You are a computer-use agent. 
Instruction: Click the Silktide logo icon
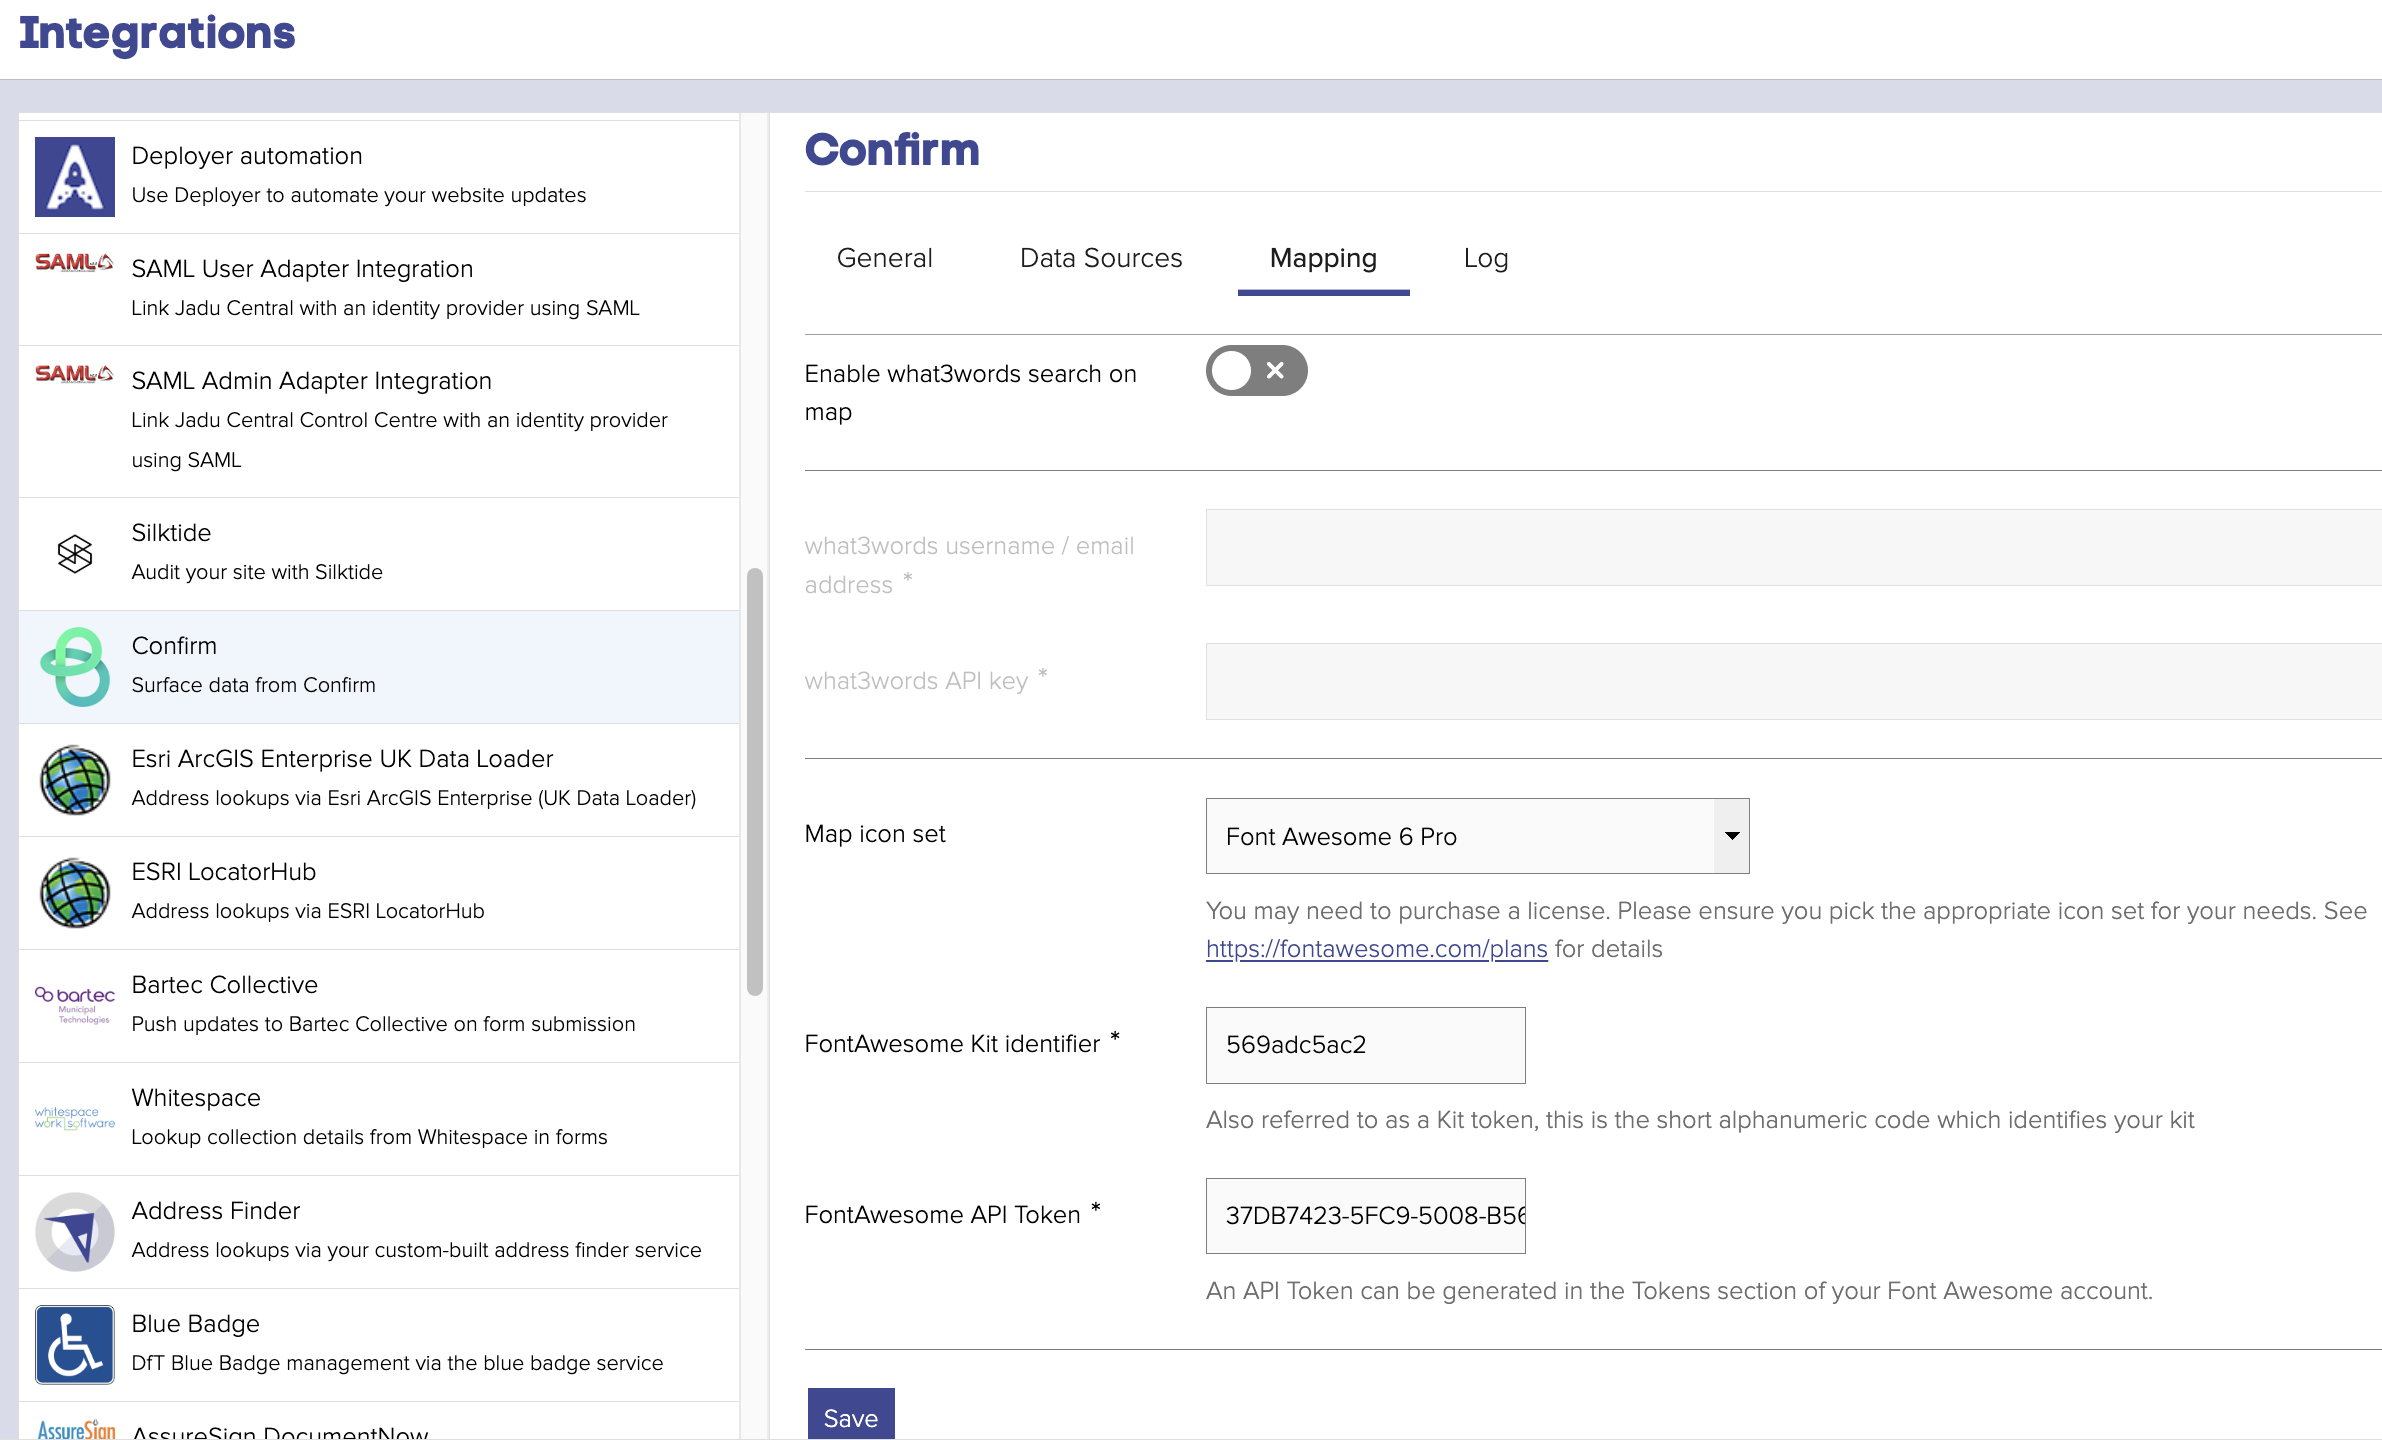(x=75, y=553)
